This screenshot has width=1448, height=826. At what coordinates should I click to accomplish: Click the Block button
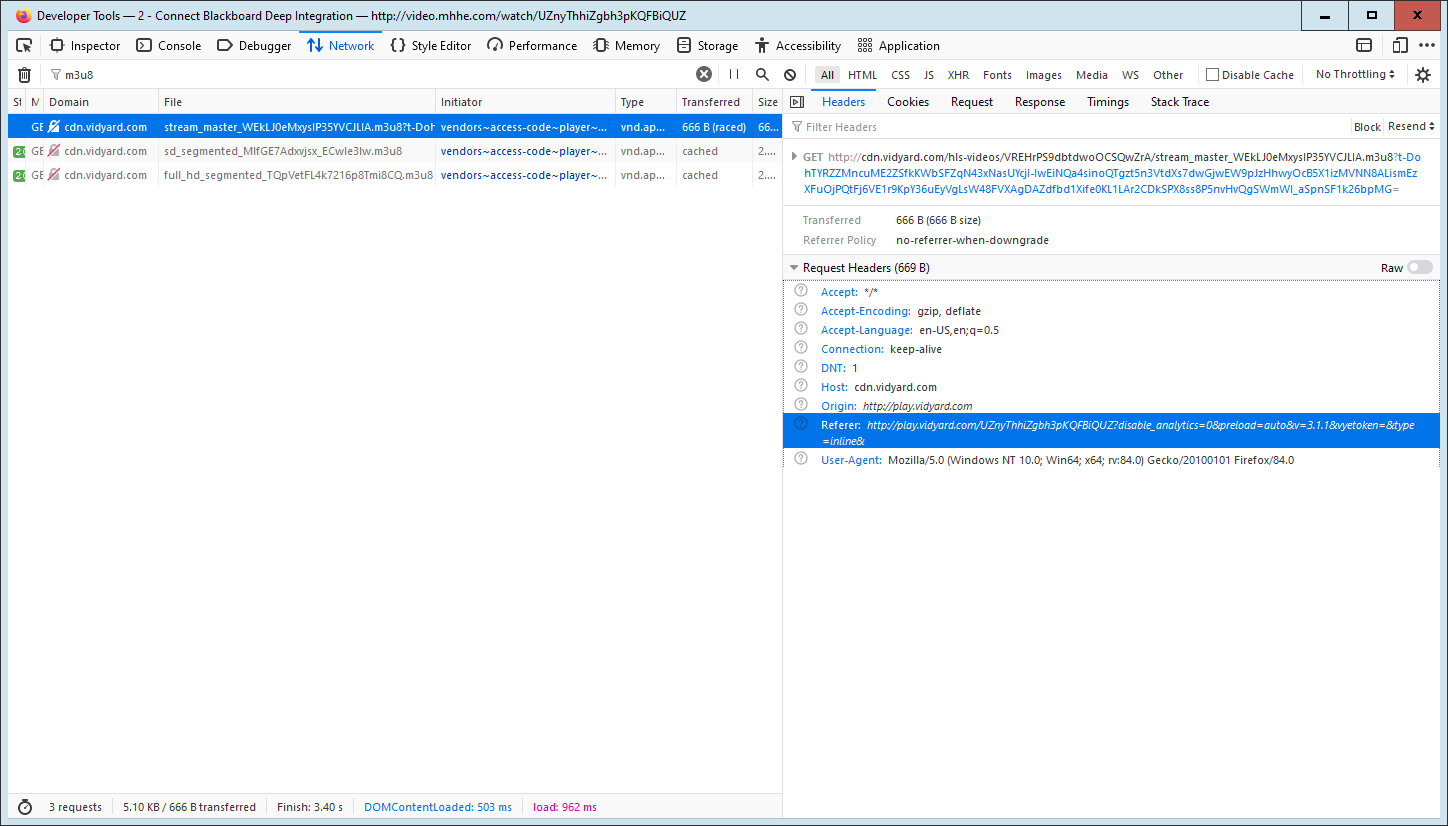(1366, 127)
